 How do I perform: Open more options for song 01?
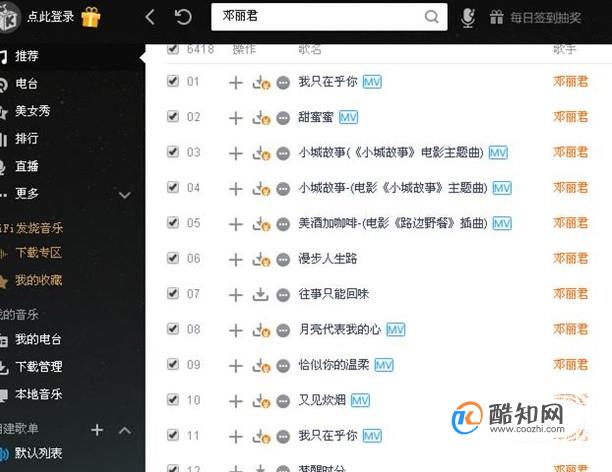pyautogui.click(x=283, y=83)
